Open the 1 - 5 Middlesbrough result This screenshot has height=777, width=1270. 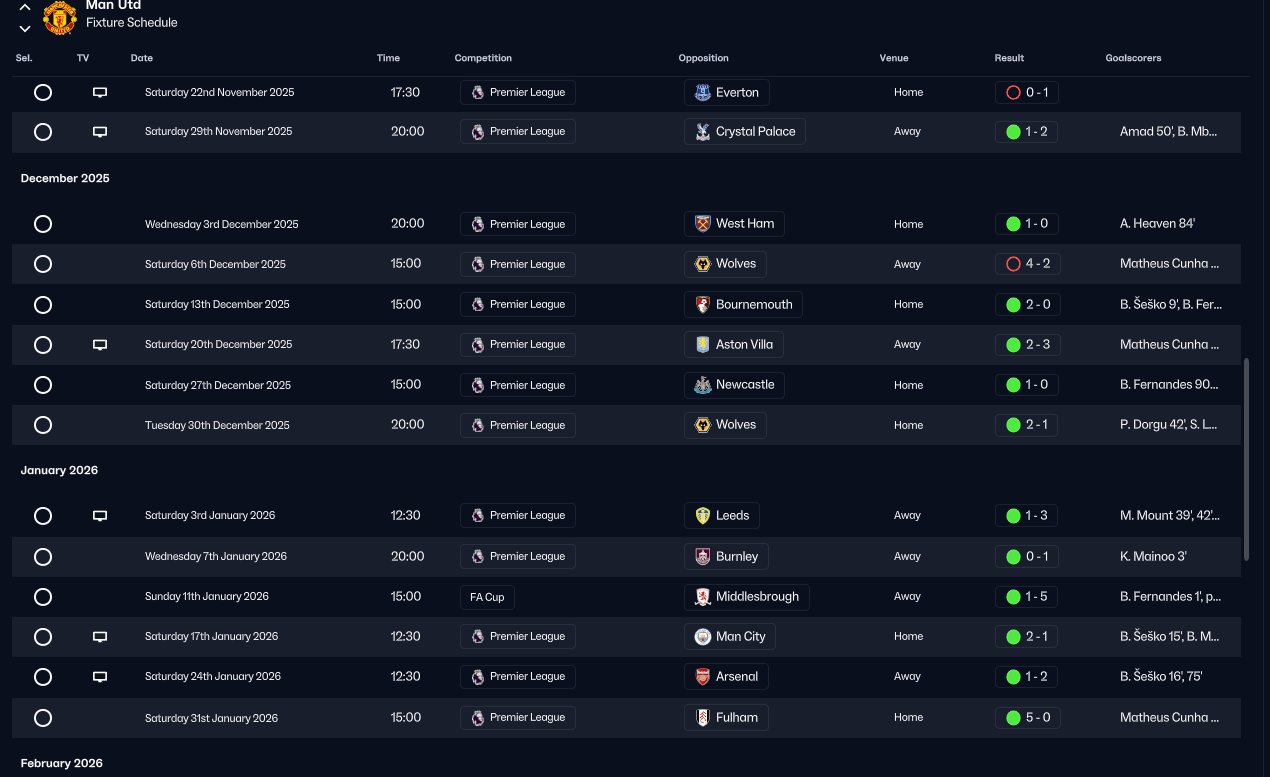pos(1027,597)
